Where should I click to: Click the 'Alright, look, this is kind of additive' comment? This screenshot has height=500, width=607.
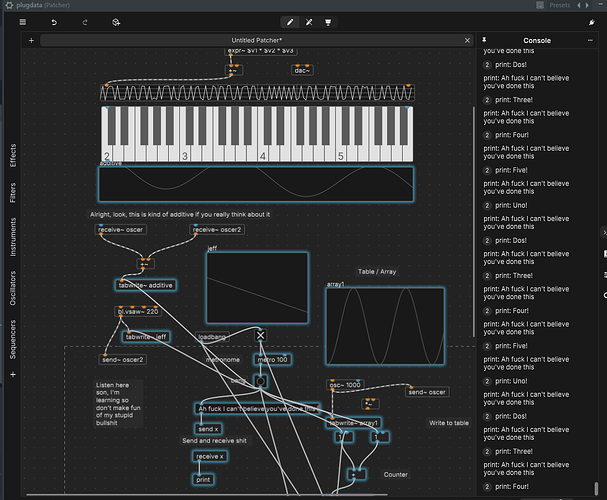pyautogui.click(x=180, y=214)
